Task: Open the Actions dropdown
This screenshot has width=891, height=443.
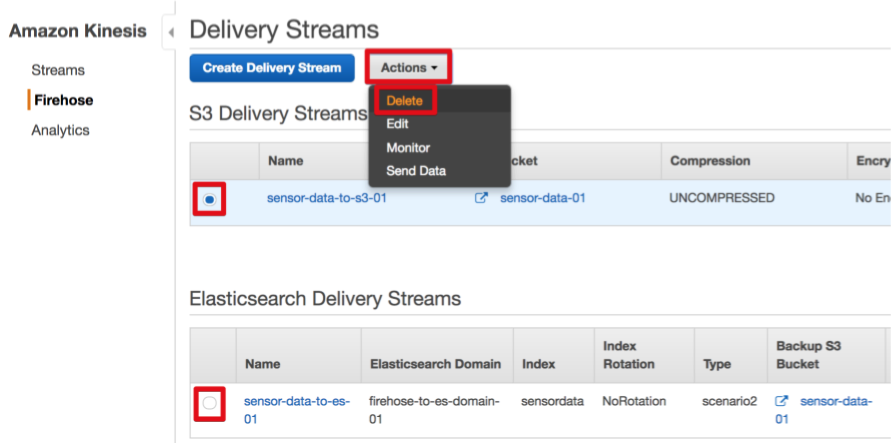Action: 409,68
